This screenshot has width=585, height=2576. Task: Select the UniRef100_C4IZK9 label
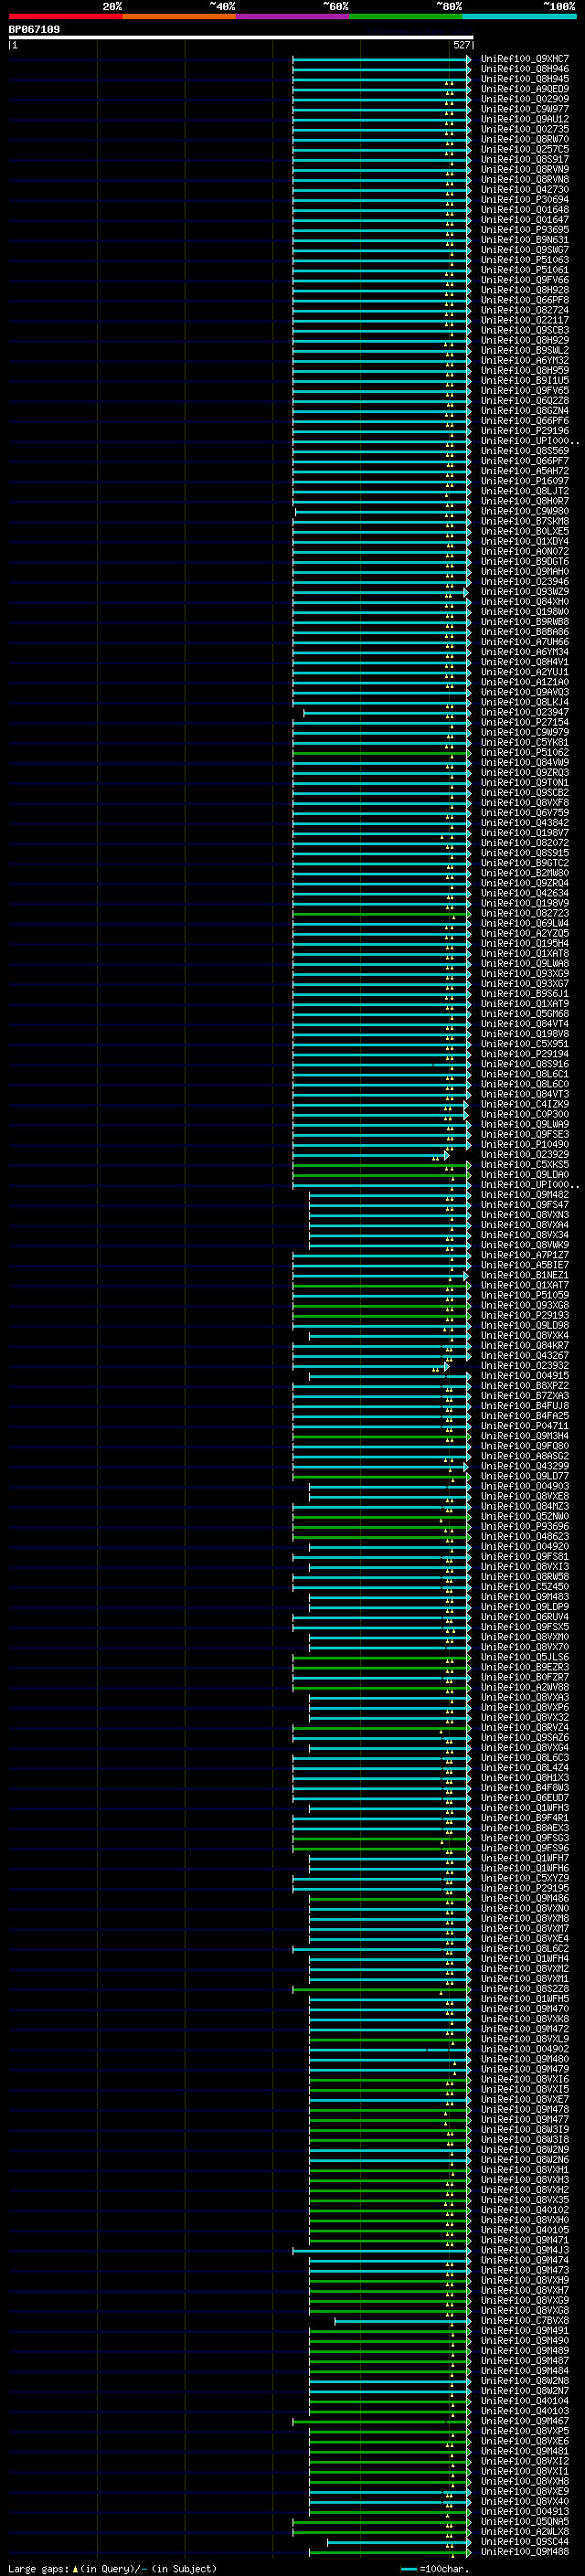[525, 1104]
